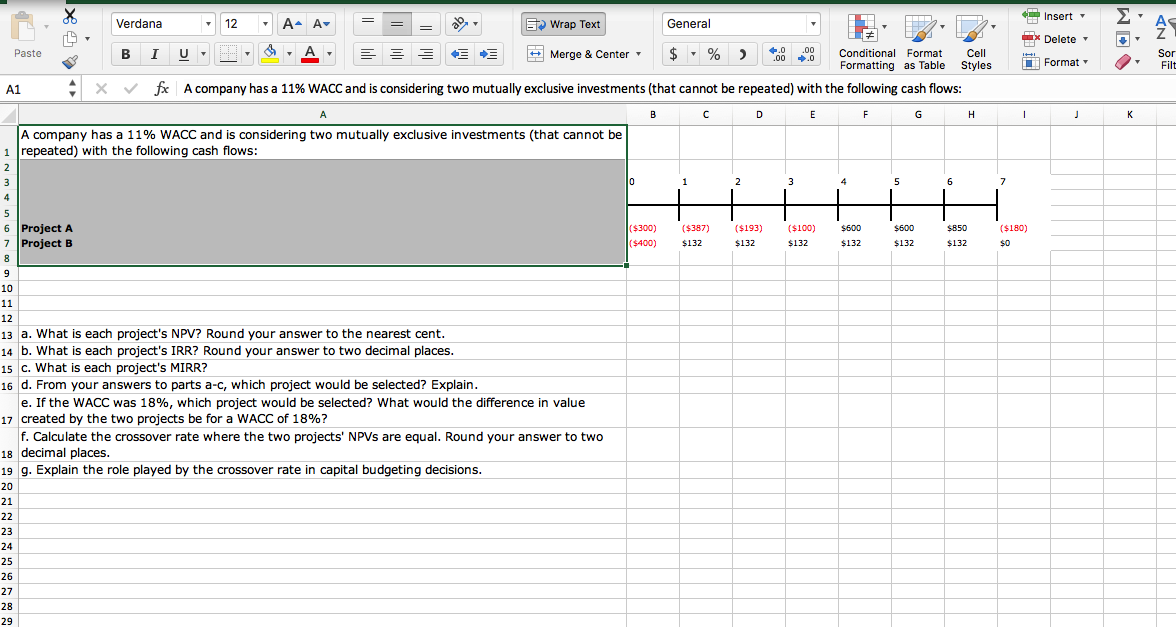
Task: Toggle bold formatting
Action: [x=127, y=54]
